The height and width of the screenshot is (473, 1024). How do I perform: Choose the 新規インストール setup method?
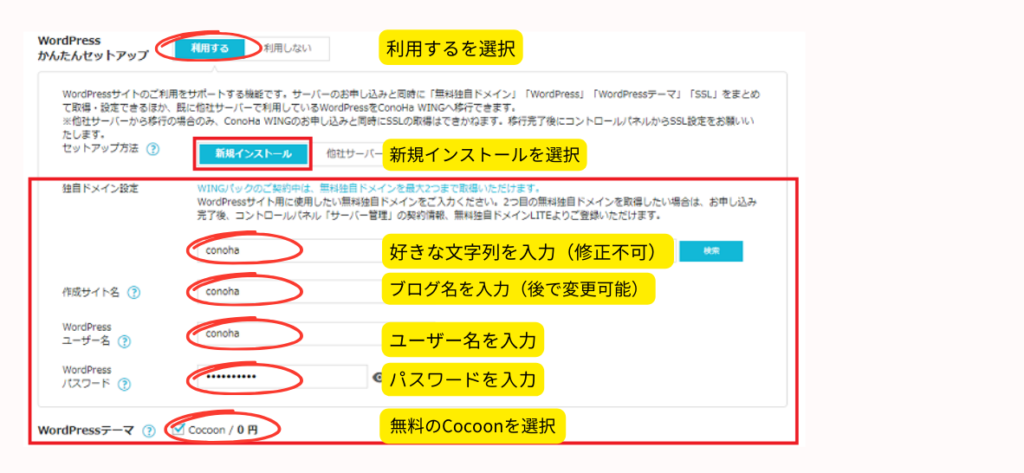(253, 154)
